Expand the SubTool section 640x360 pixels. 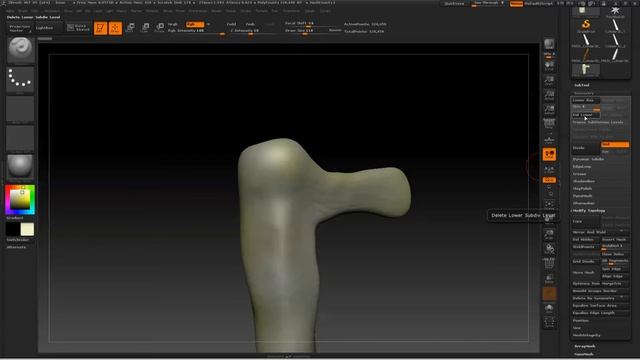coord(582,85)
